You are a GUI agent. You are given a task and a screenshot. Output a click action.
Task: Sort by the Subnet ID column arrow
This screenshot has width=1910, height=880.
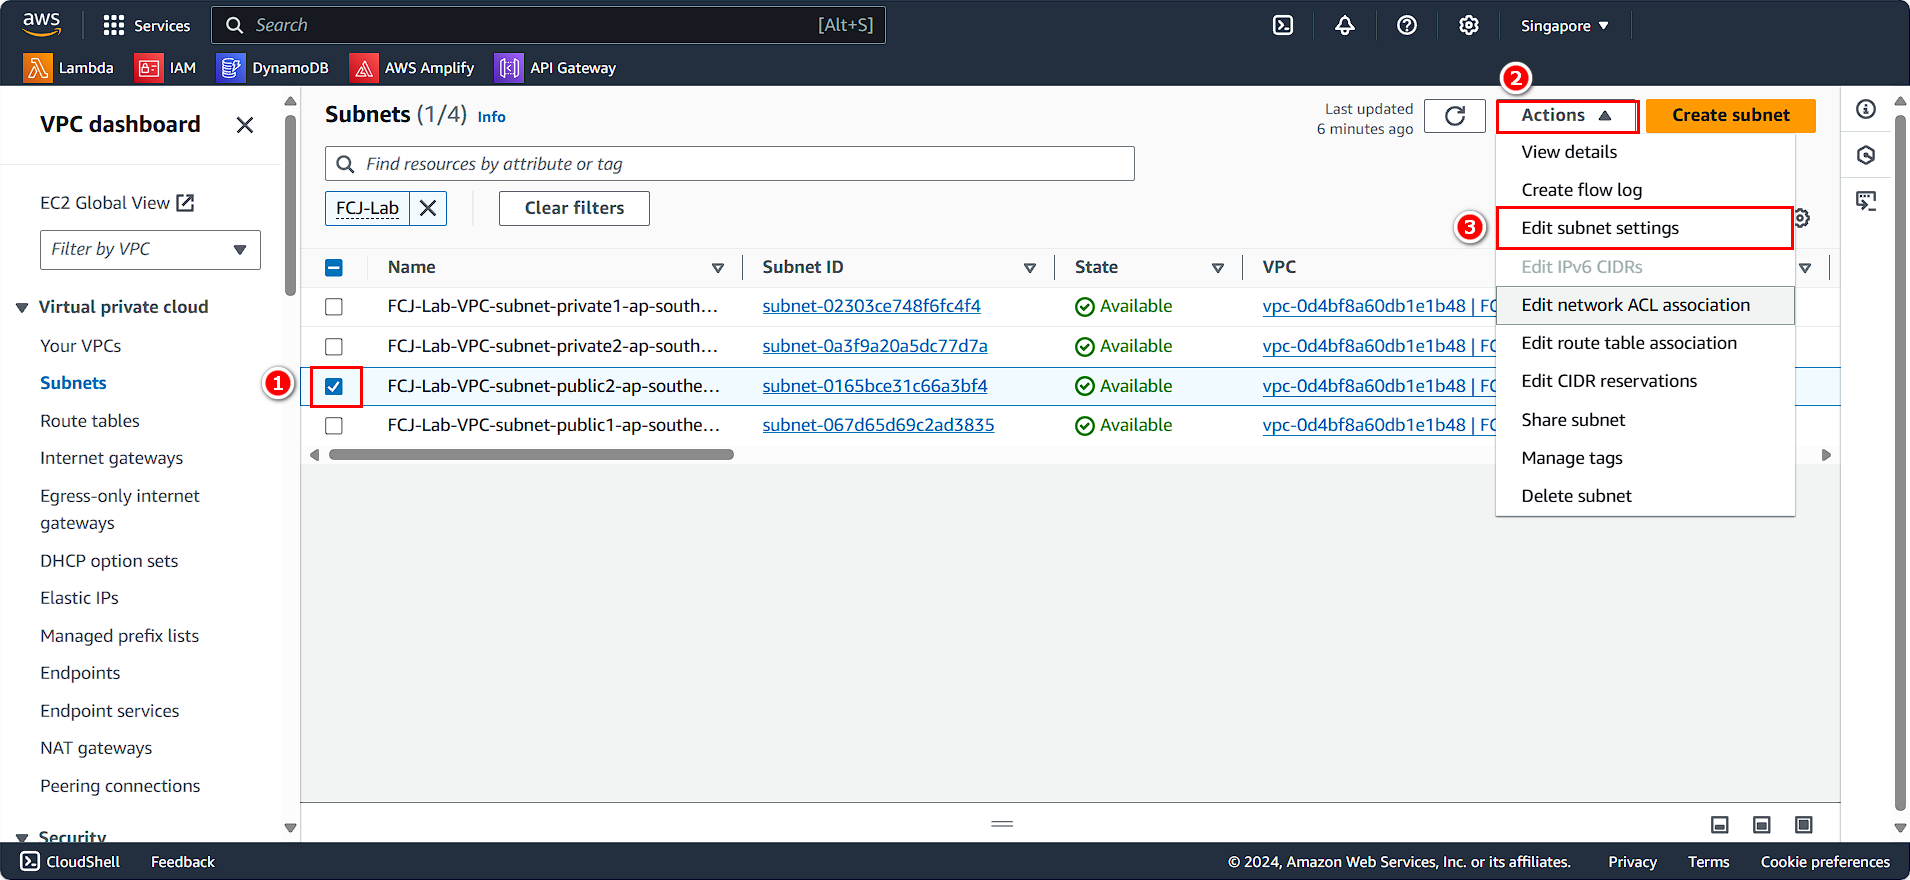coord(1030,268)
